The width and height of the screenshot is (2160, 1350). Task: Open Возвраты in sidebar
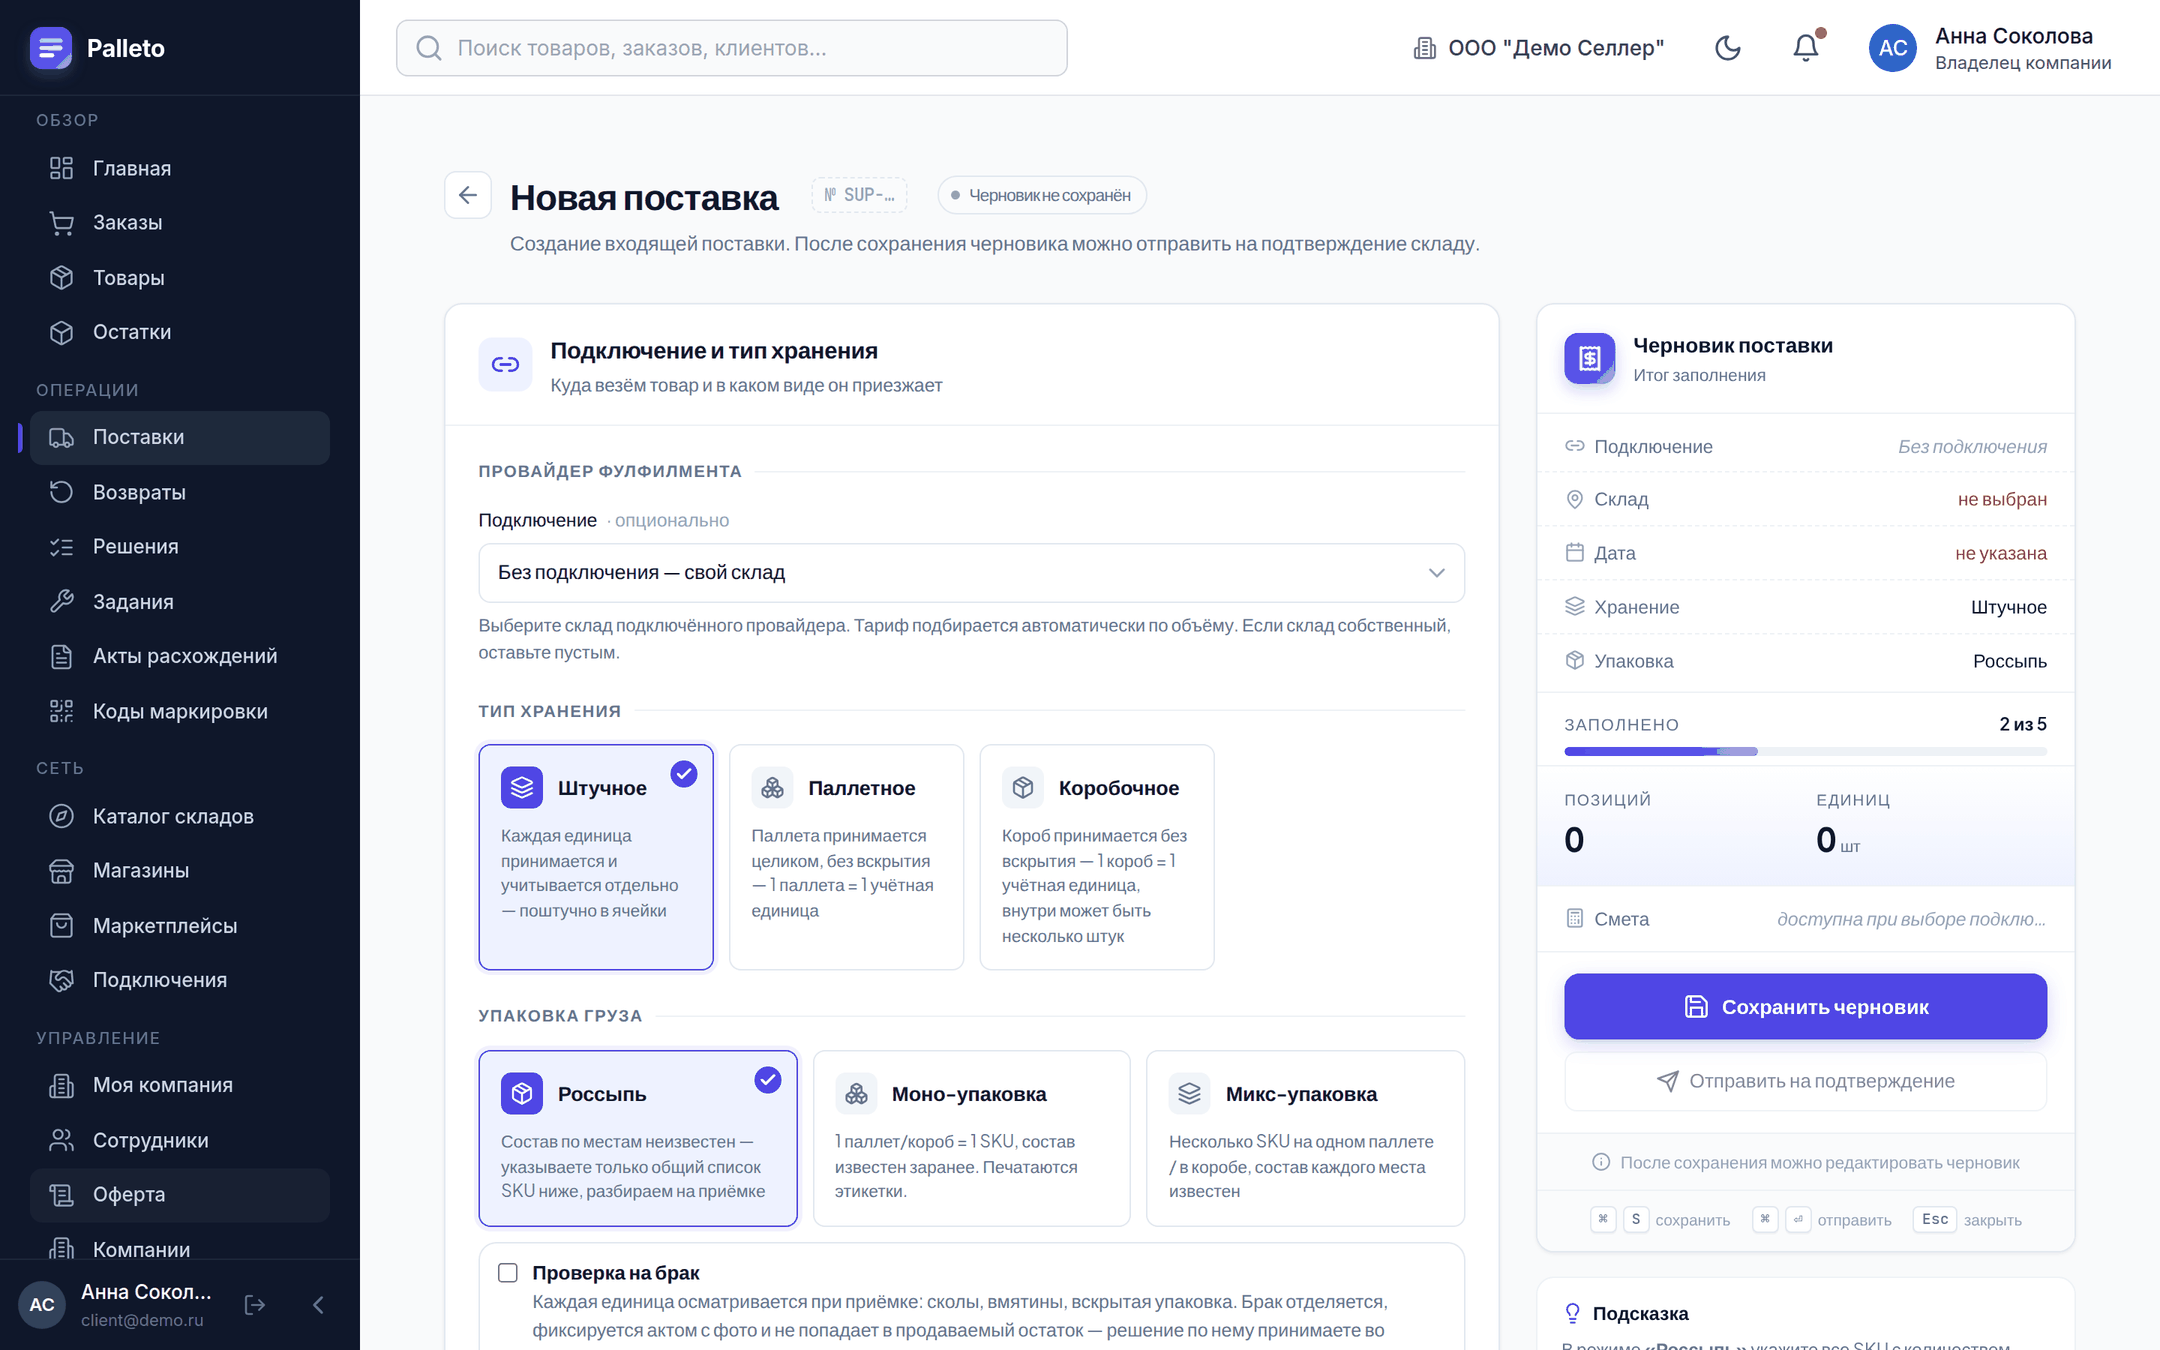click(180, 492)
